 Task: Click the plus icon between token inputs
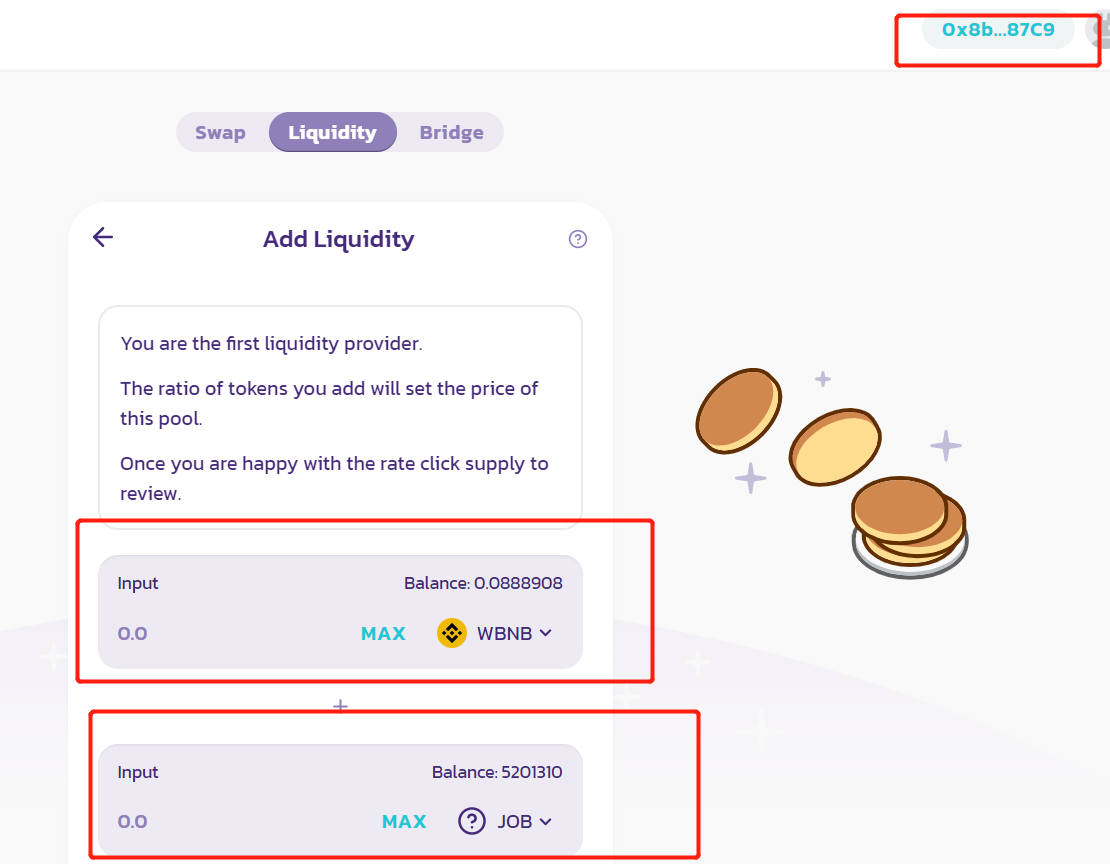pyautogui.click(x=340, y=705)
